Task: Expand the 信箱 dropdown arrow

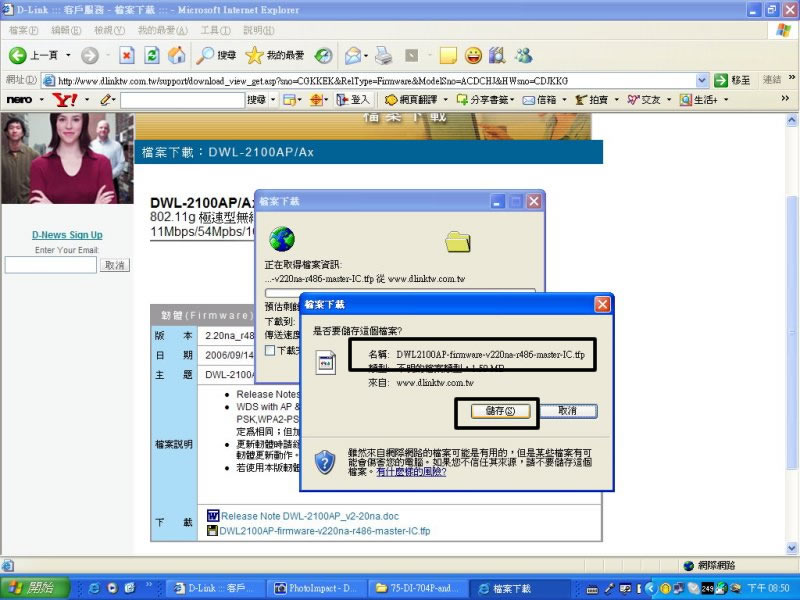Action: click(x=564, y=99)
